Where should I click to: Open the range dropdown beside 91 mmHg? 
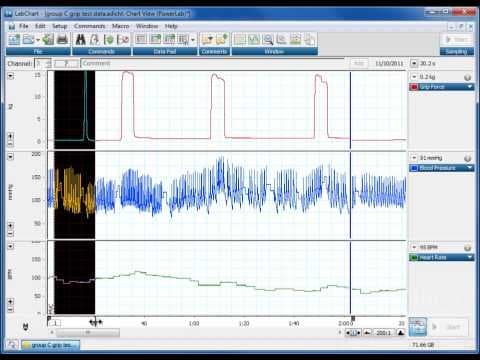pos(414,158)
